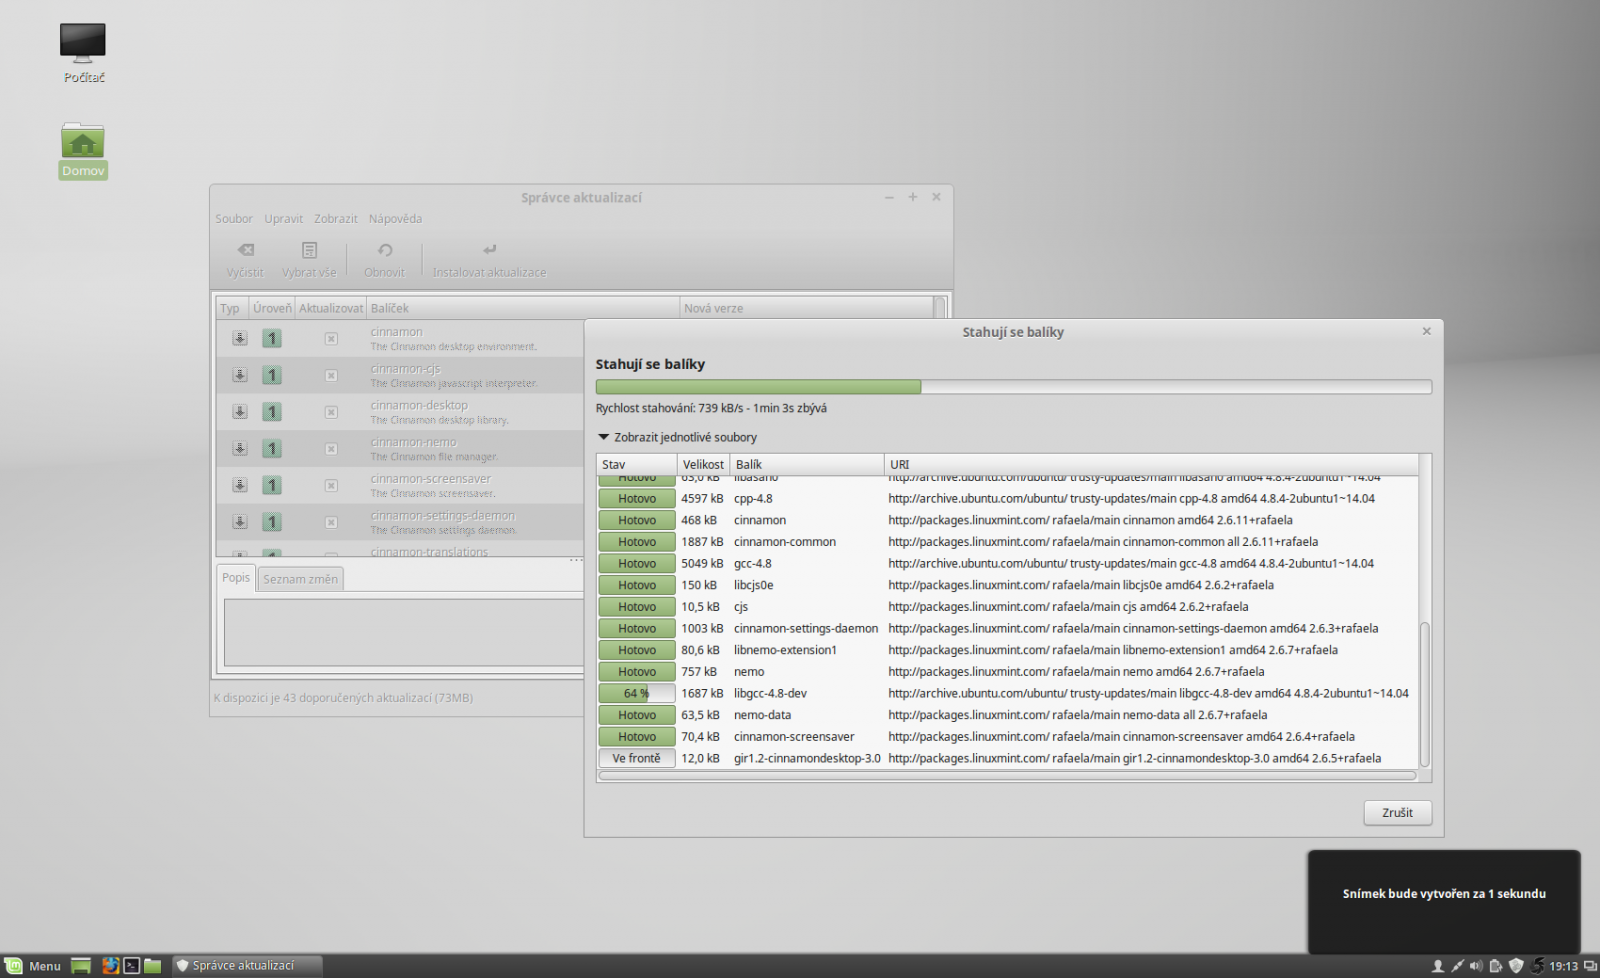The image size is (1600, 978).
Task: Click the update shield icon in tray
Action: pos(1516,966)
